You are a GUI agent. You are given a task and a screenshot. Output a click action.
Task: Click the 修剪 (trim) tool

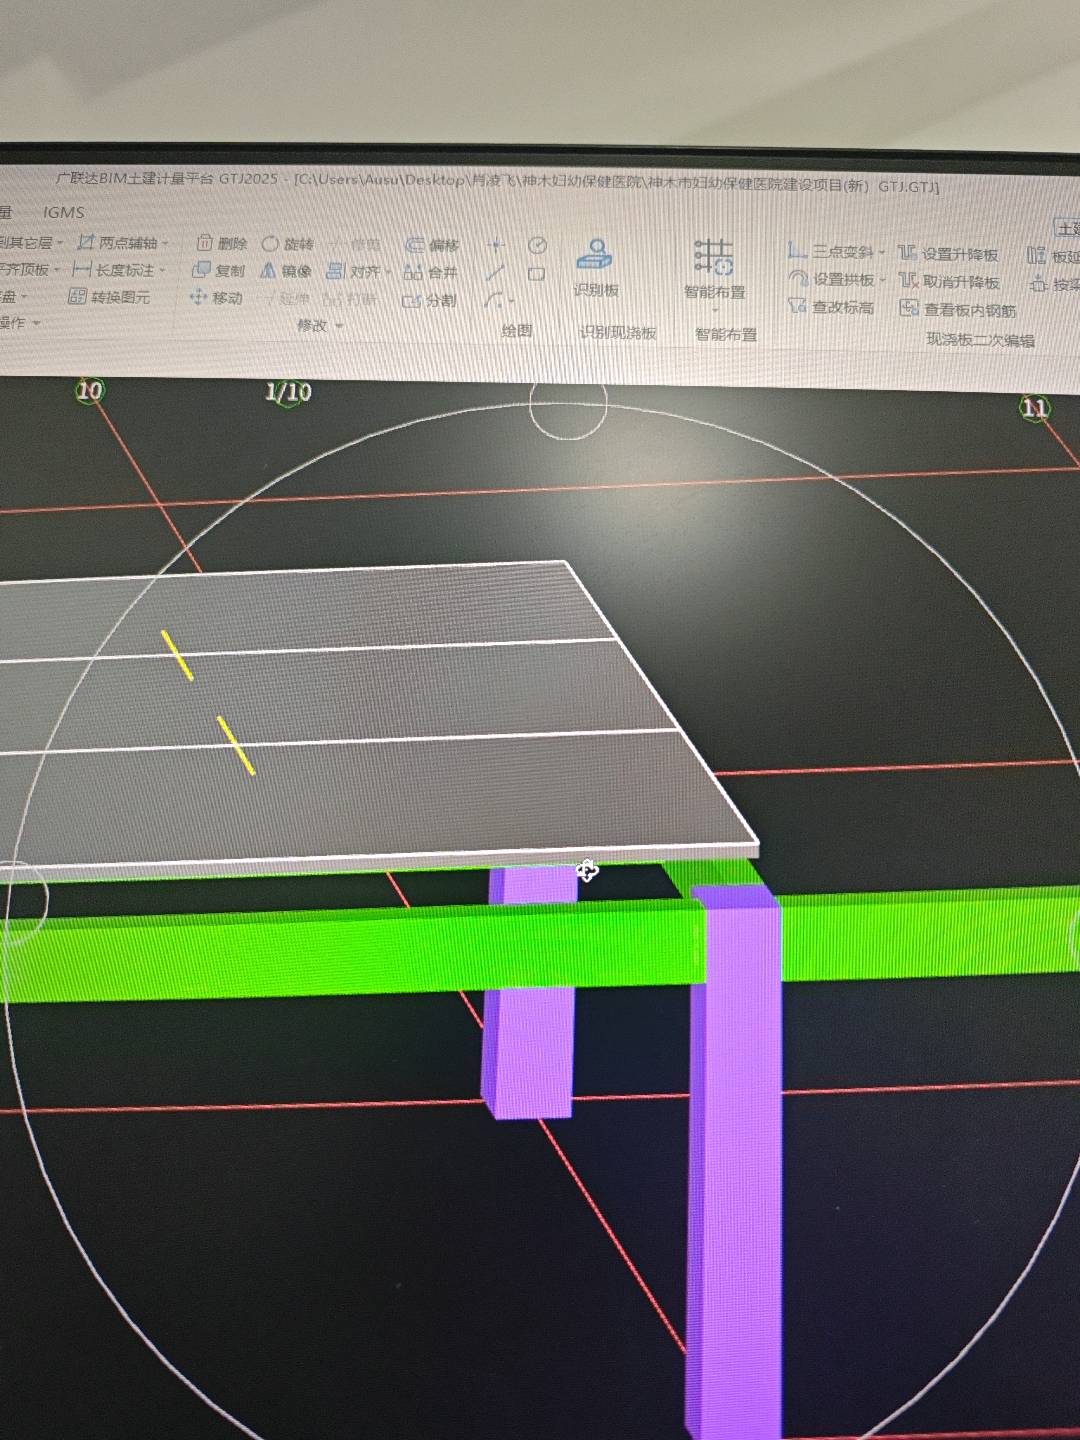[354, 245]
